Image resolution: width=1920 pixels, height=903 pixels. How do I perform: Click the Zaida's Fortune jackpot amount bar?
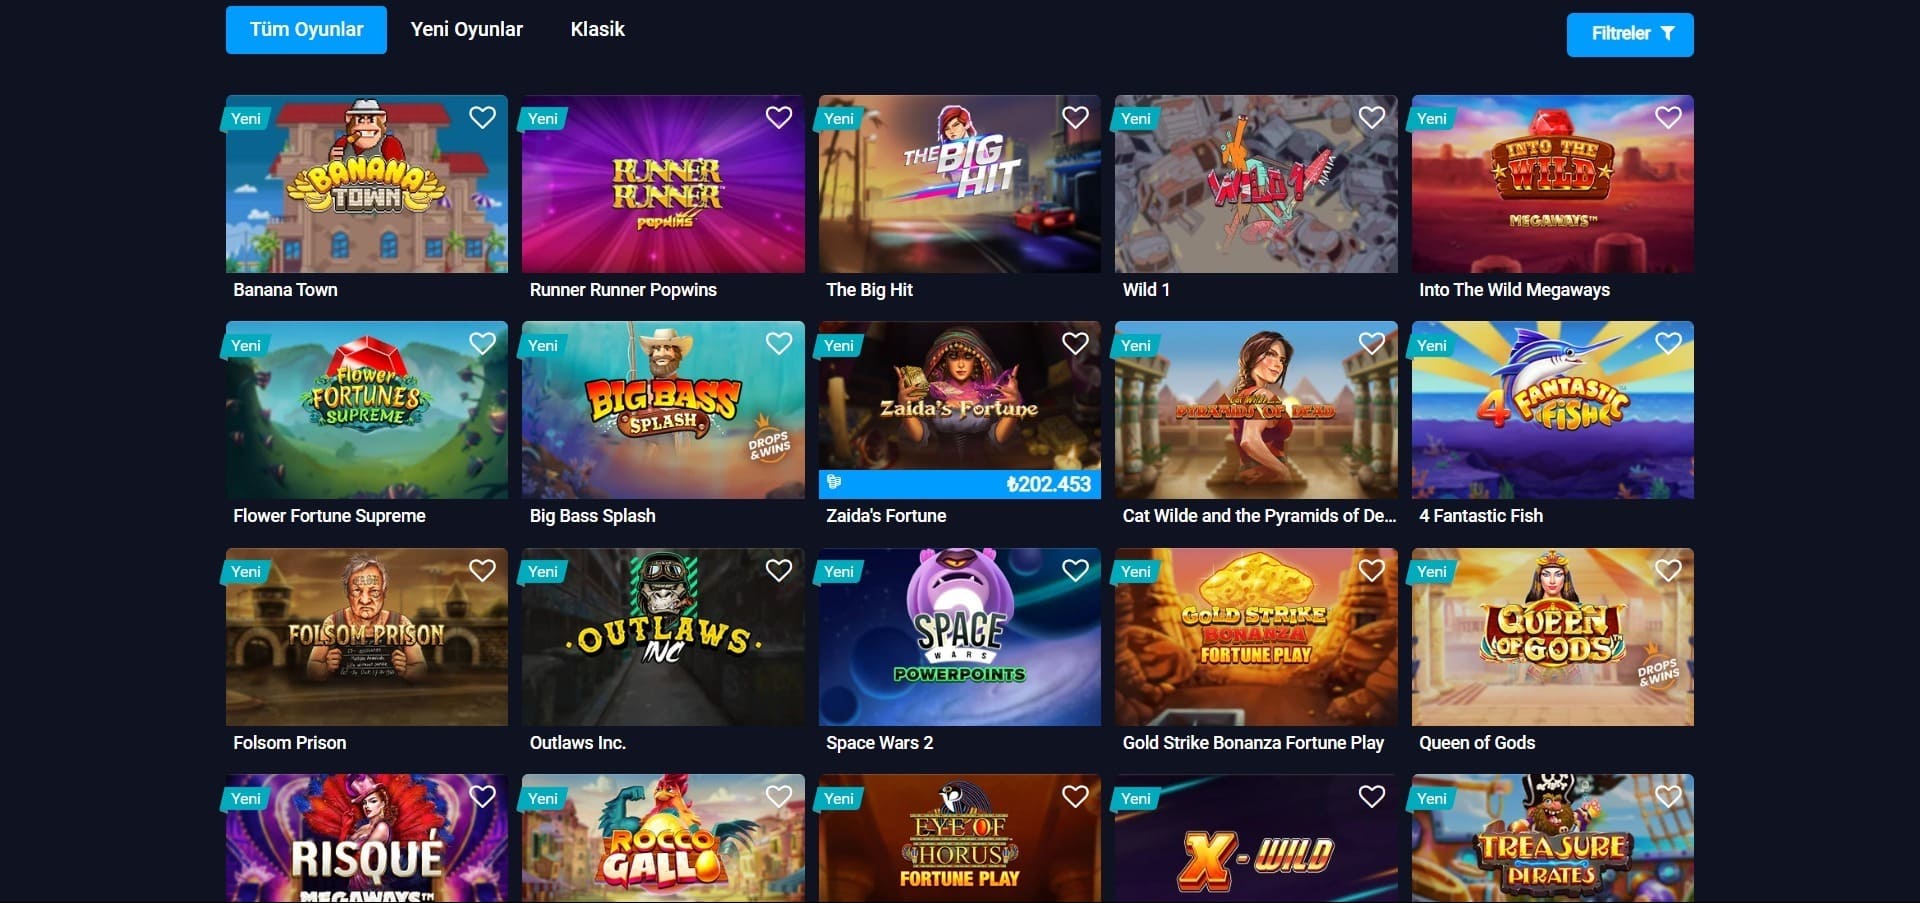tap(960, 484)
